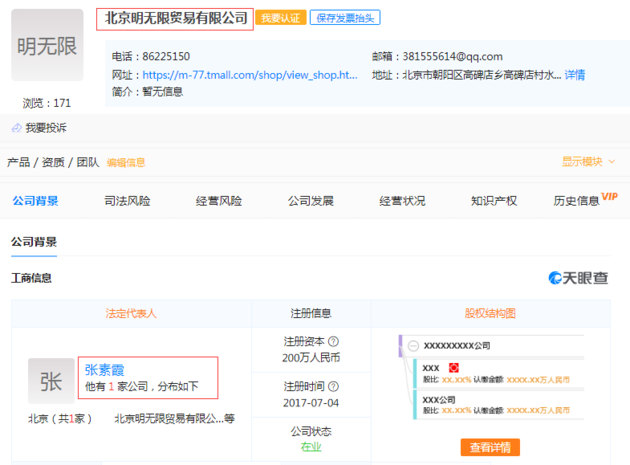Expand the 显示模块 dropdown
The height and width of the screenshot is (465, 630).
(x=588, y=162)
